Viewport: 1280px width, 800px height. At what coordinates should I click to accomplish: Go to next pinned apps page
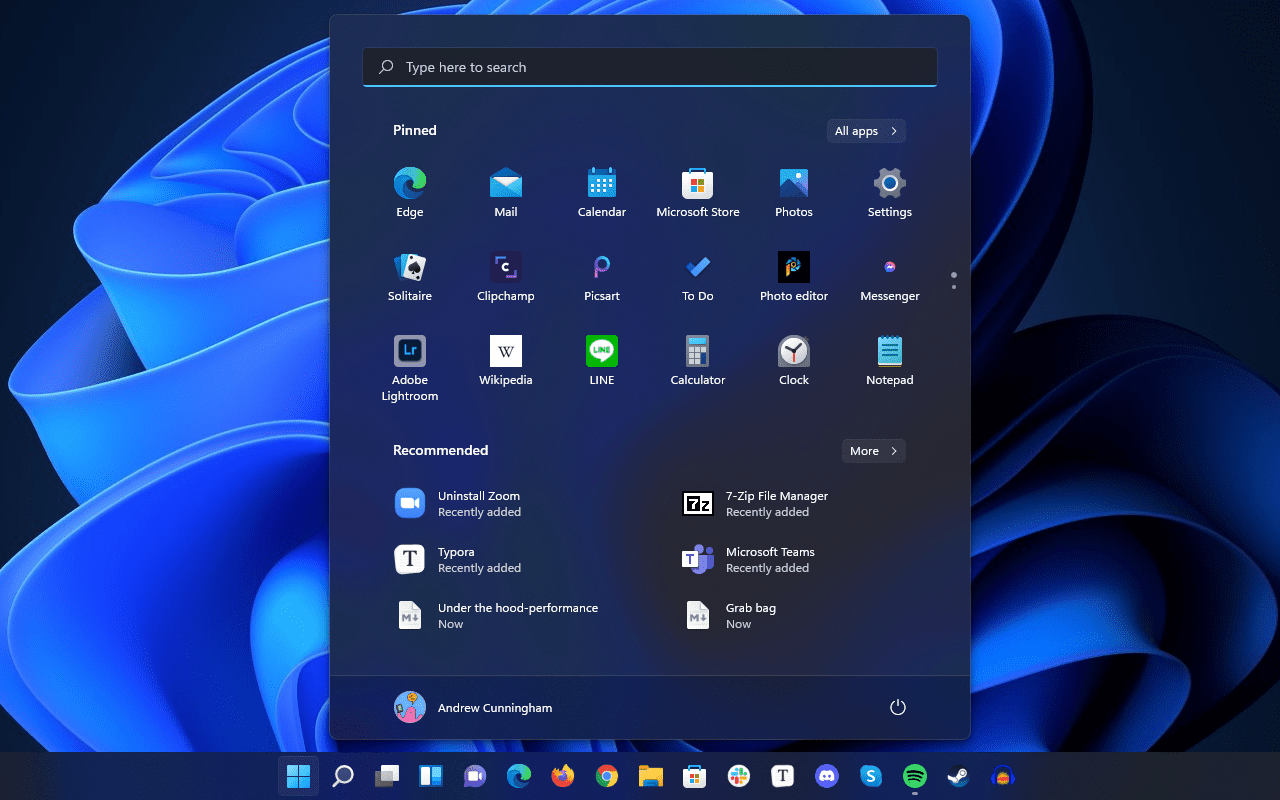point(954,287)
